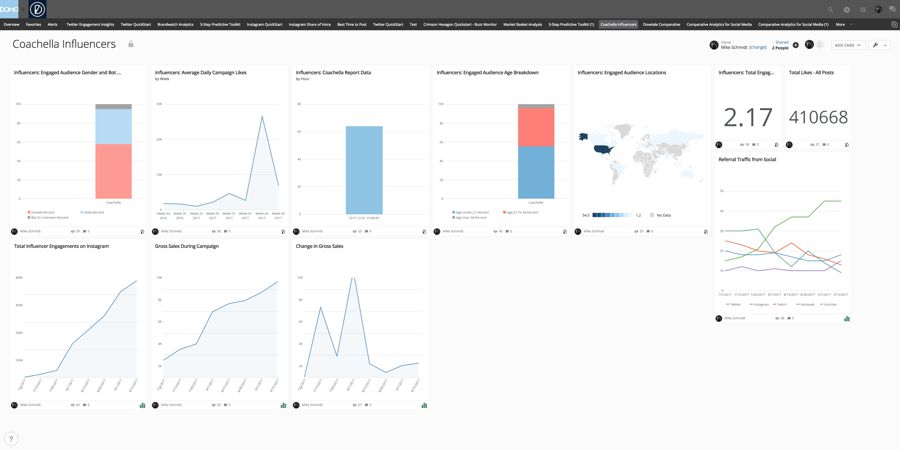900x450 pixels.
Task: Switch to Best Time to Post tab
Action: (x=352, y=25)
